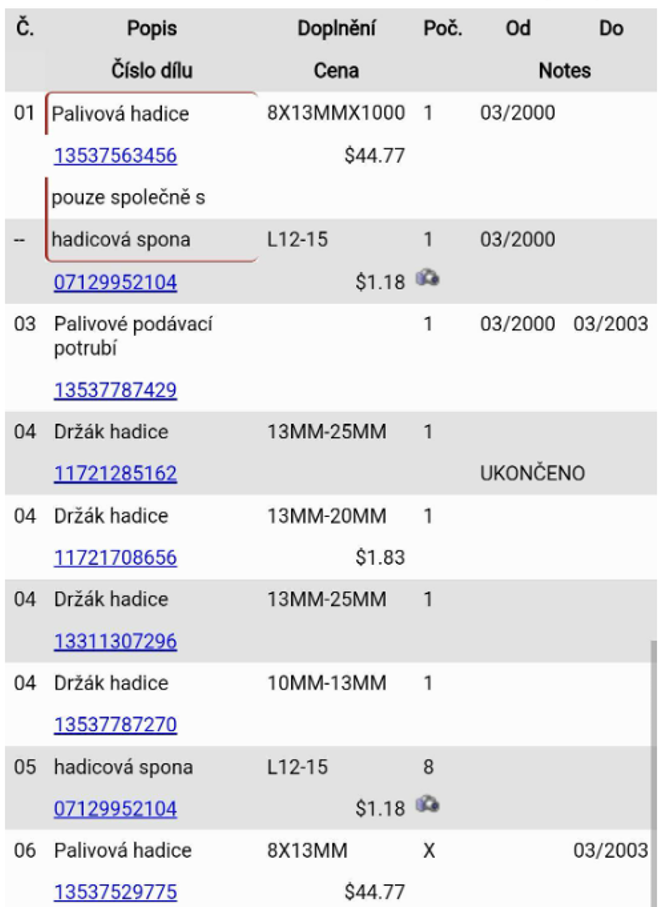This screenshot has height=907, width=661.
Task: Click the Doplnění column header
Action: click(336, 28)
